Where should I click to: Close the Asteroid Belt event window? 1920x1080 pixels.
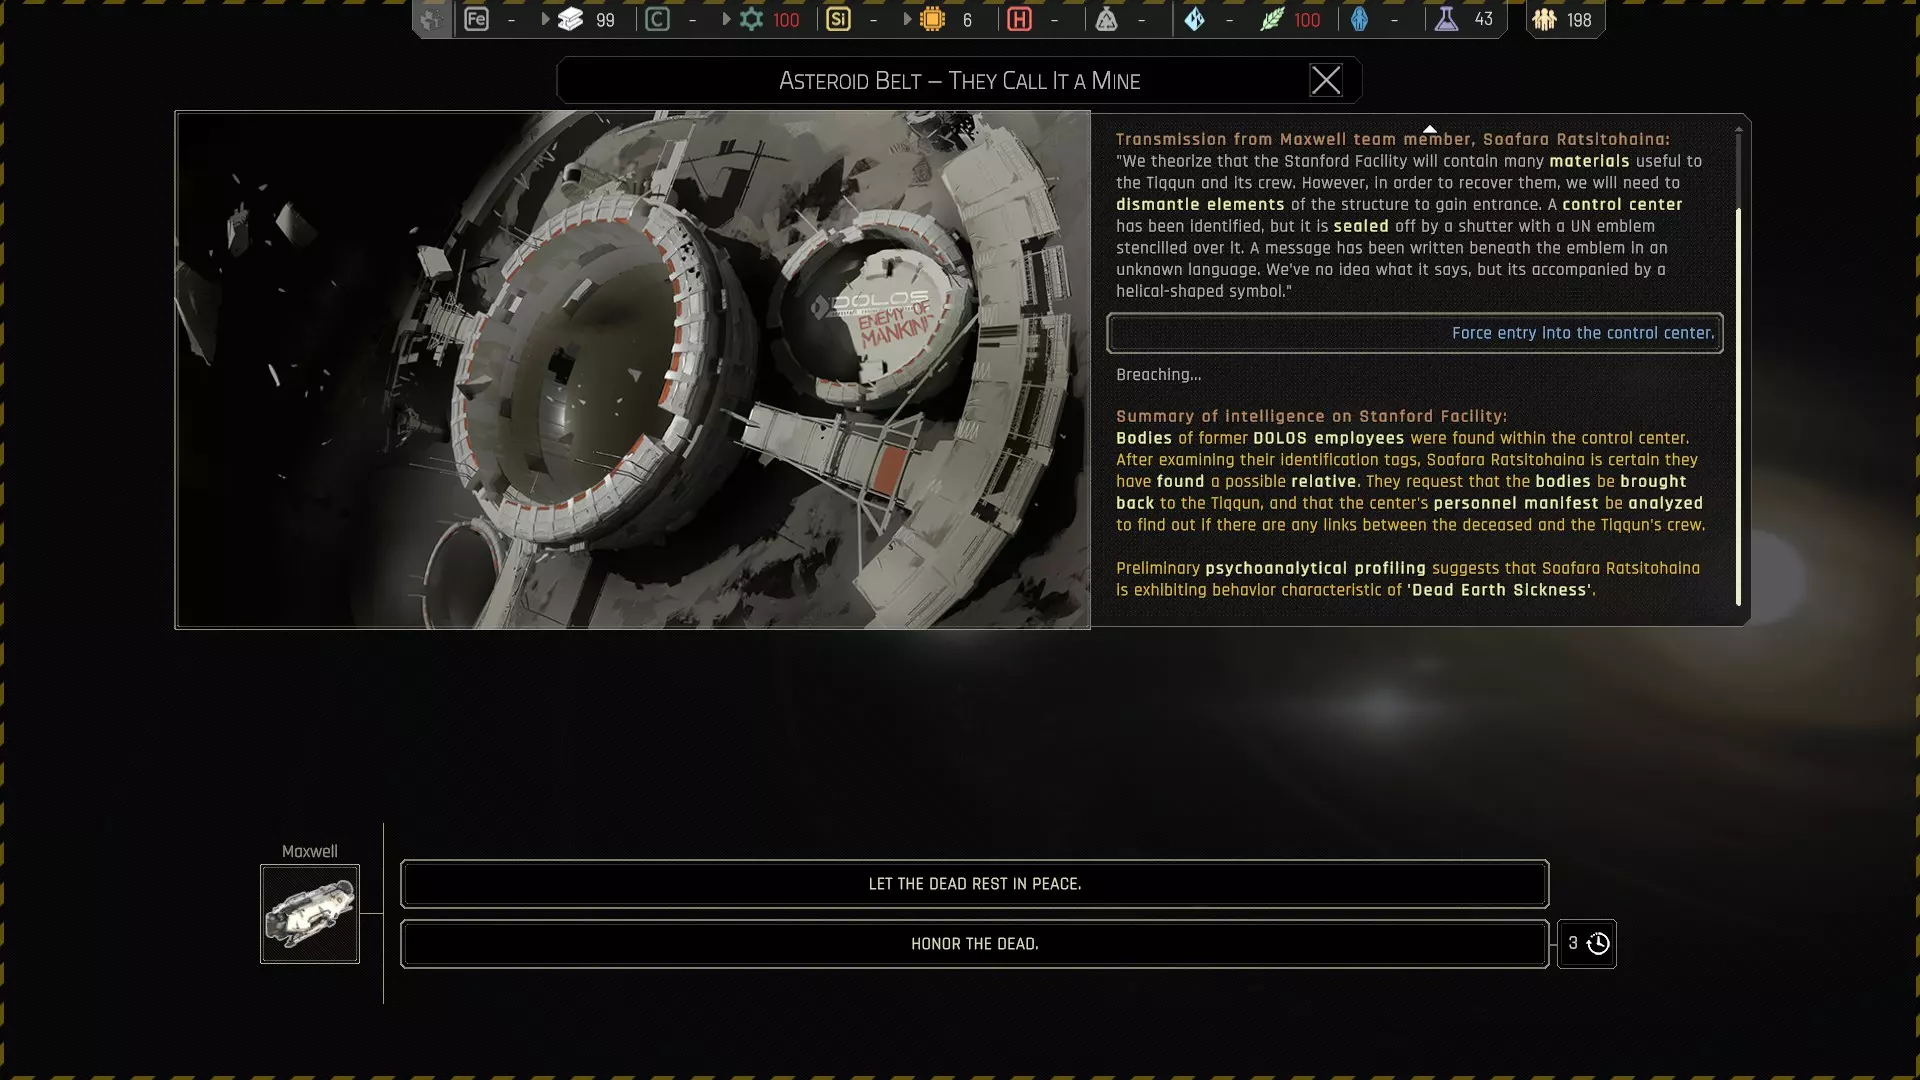pos(1325,80)
